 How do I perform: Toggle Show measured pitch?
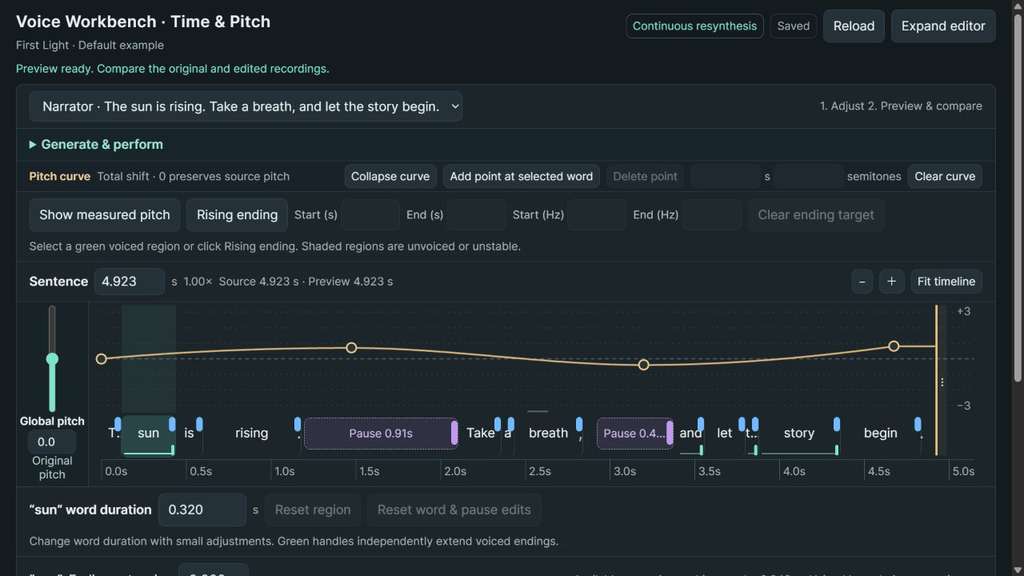(104, 215)
